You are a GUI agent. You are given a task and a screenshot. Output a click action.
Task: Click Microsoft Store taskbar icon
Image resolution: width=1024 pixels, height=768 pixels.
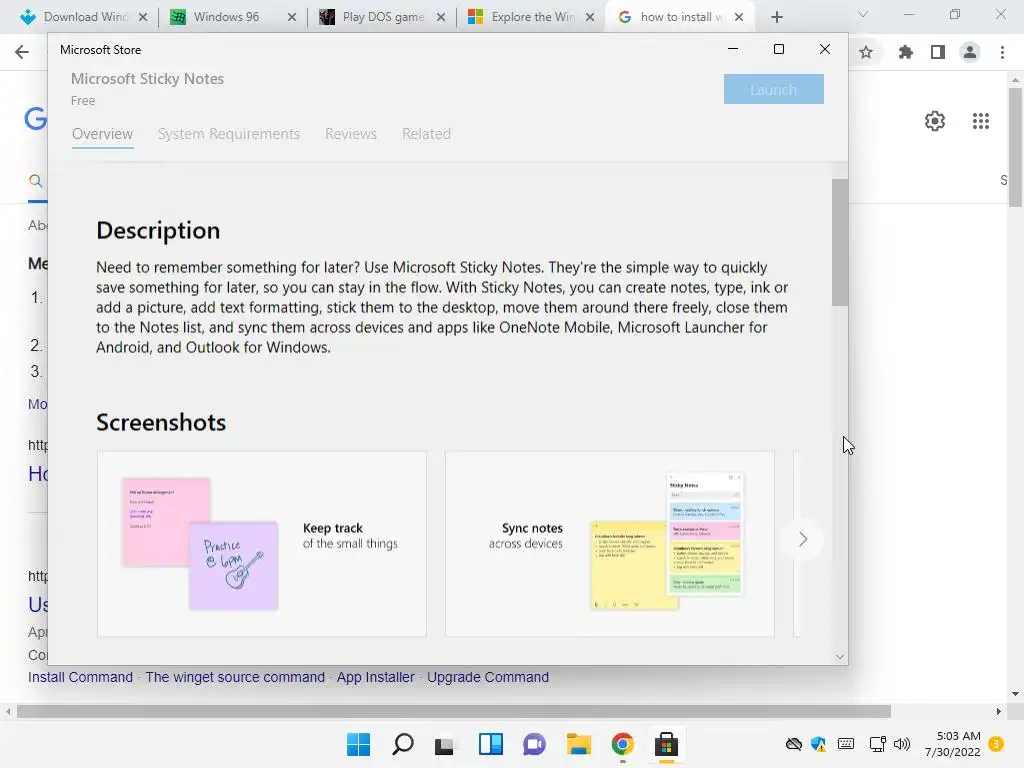(x=666, y=744)
